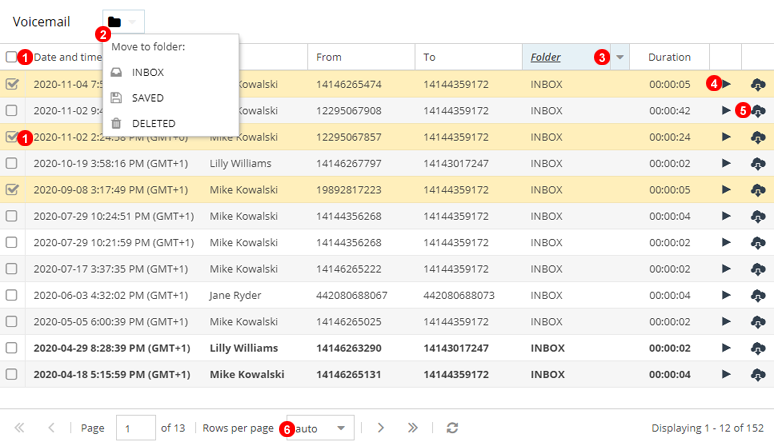Screen dimensions: 774x446
Task: Jump to the last page of voicemails
Action: click(413, 428)
